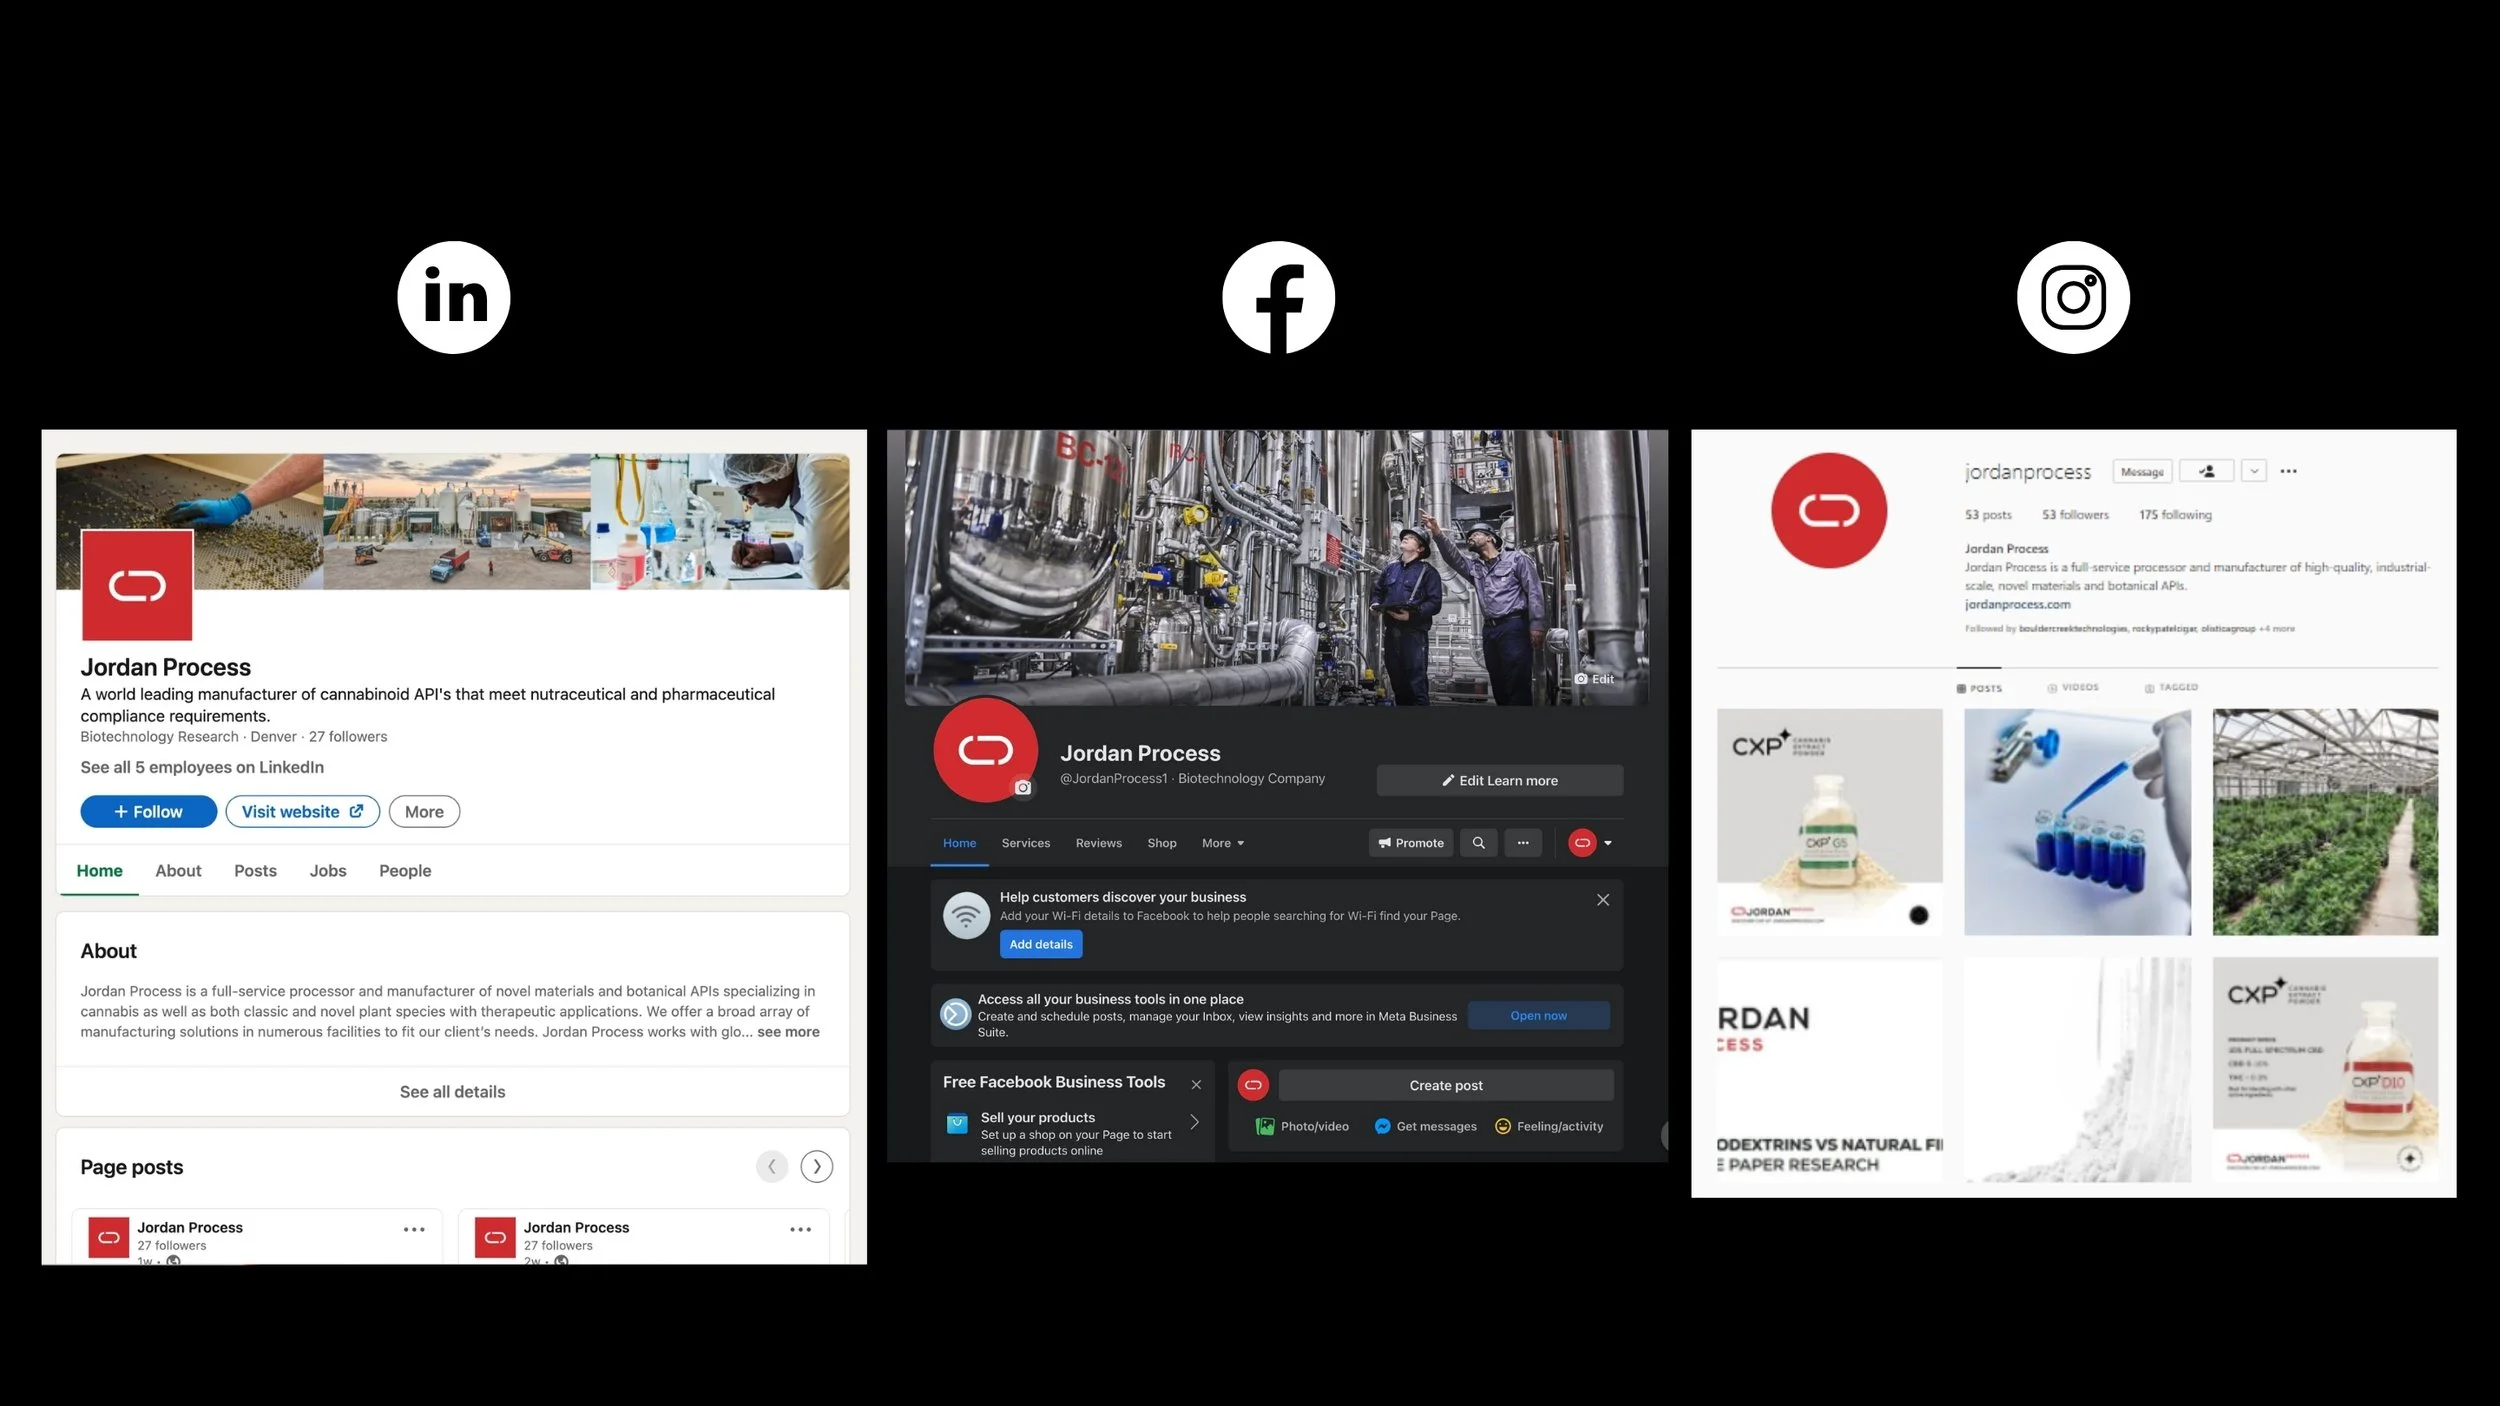Select Facebook Home tab
The image size is (2500, 1406).
pos(959,843)
